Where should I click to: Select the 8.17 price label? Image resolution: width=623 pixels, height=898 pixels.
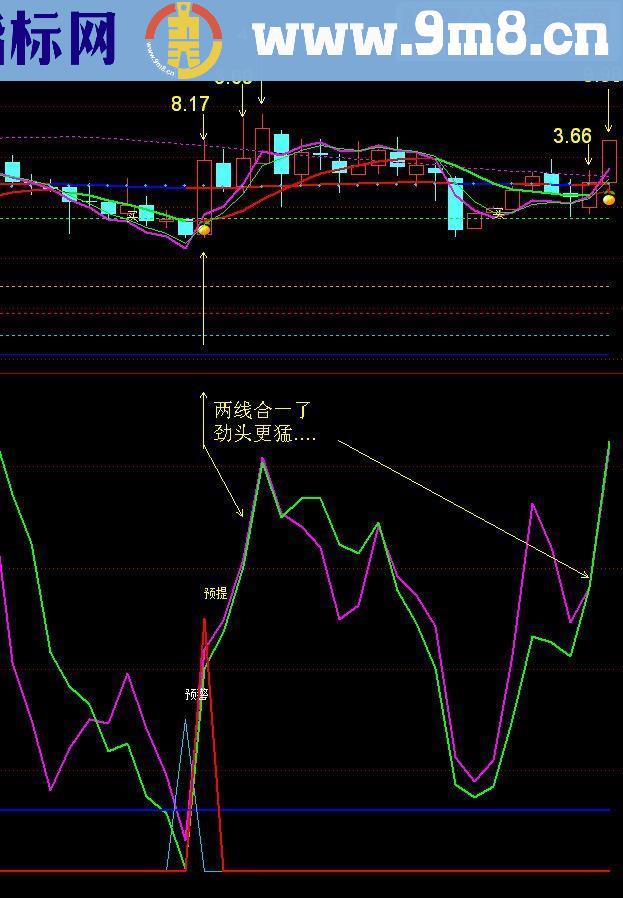point(190,104)
